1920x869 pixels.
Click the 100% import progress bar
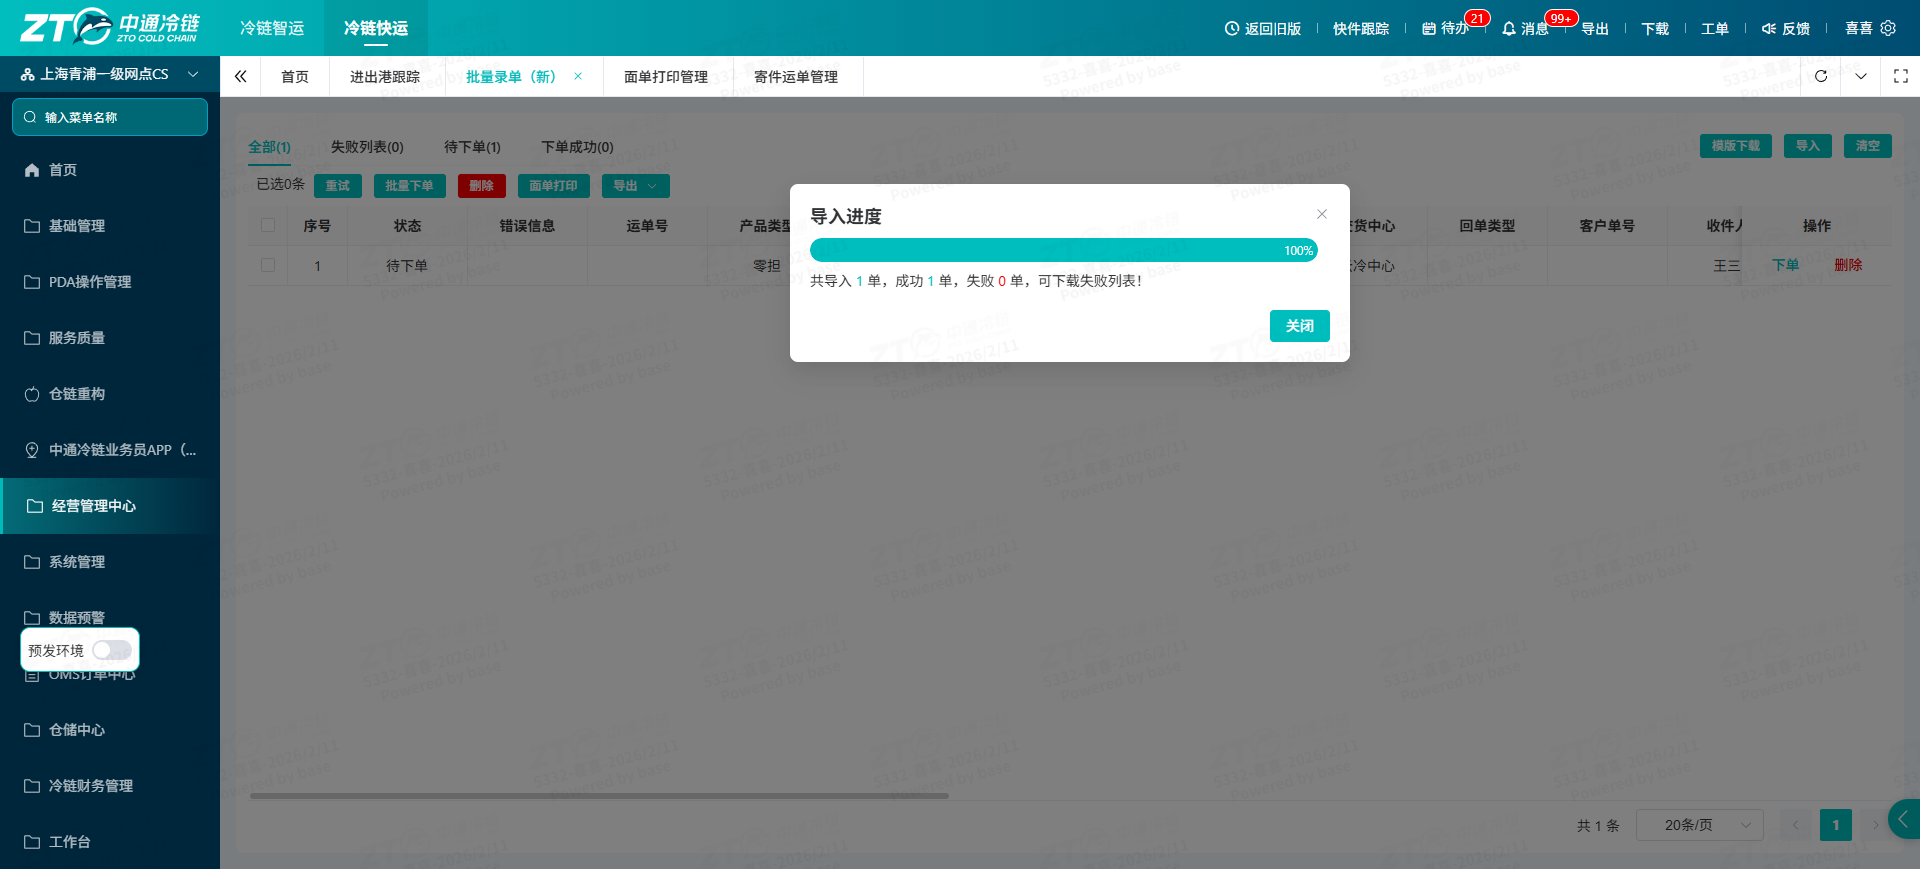(x=1064, y=250)
